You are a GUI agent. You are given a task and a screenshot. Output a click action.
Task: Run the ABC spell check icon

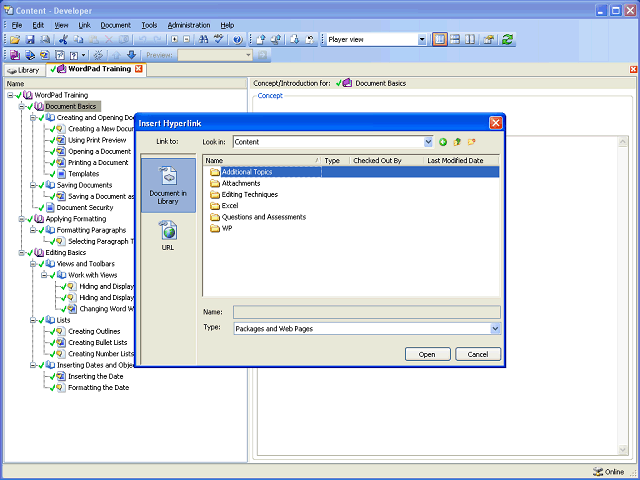coord(219,40)
